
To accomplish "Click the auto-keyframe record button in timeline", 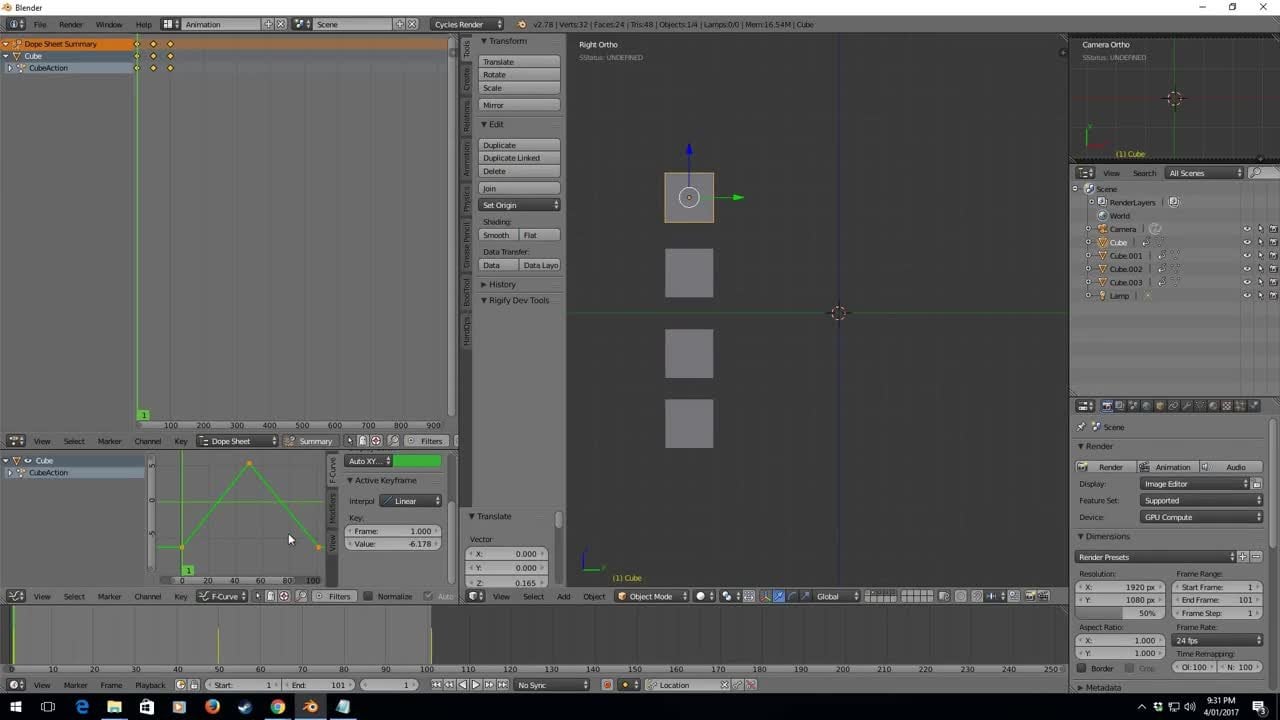I will (x=607, y=685).
